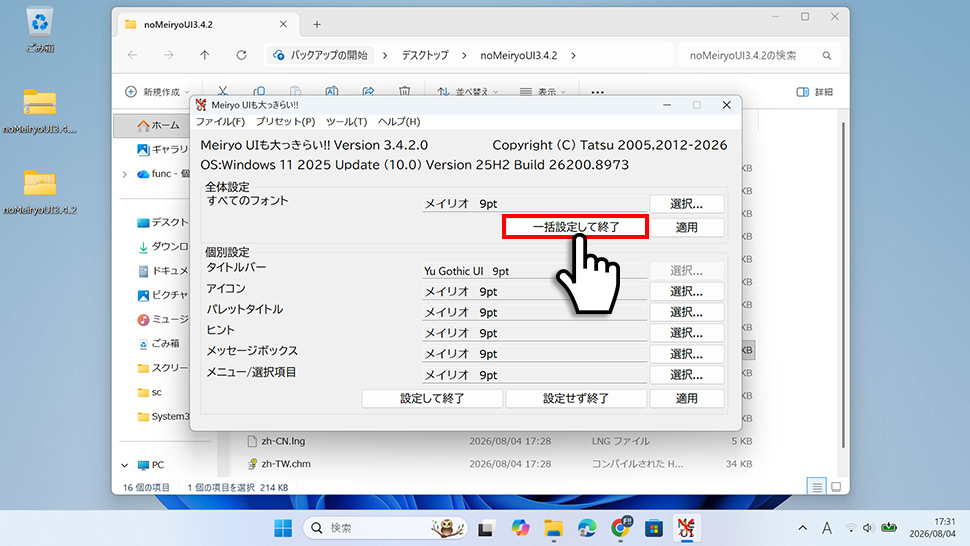The width and height of the screenshot is (970, 546).
Task: Open the ツール(T) menu
Action: [346, 122]
